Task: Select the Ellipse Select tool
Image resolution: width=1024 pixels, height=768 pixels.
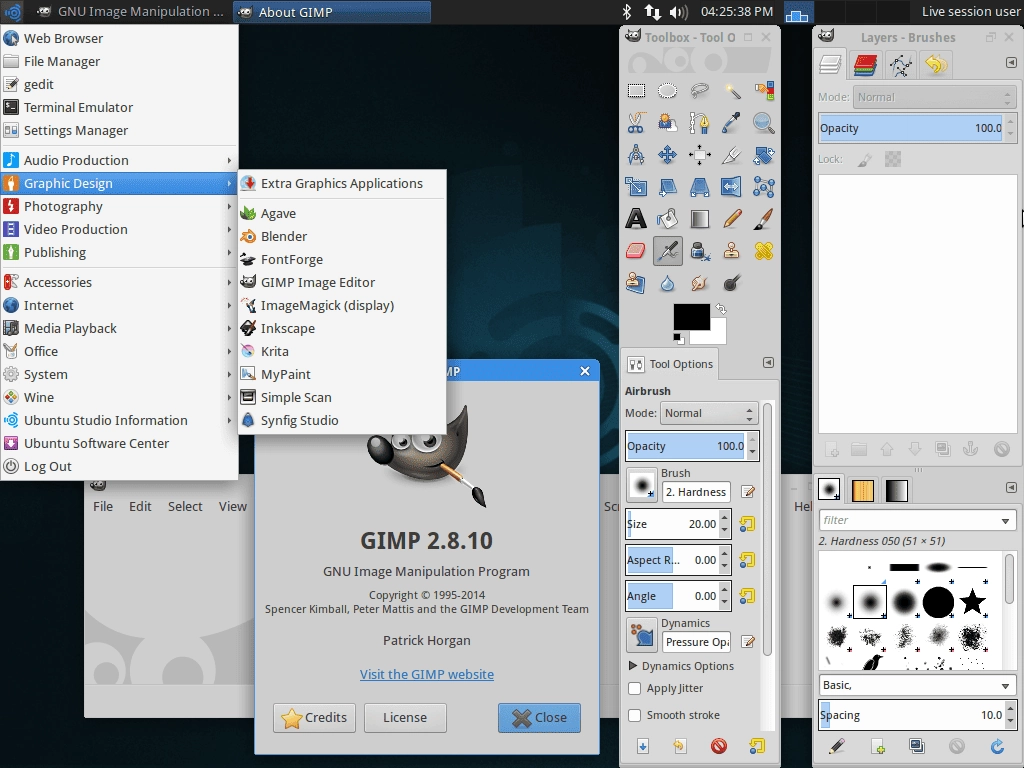Action: coord(667,91)
